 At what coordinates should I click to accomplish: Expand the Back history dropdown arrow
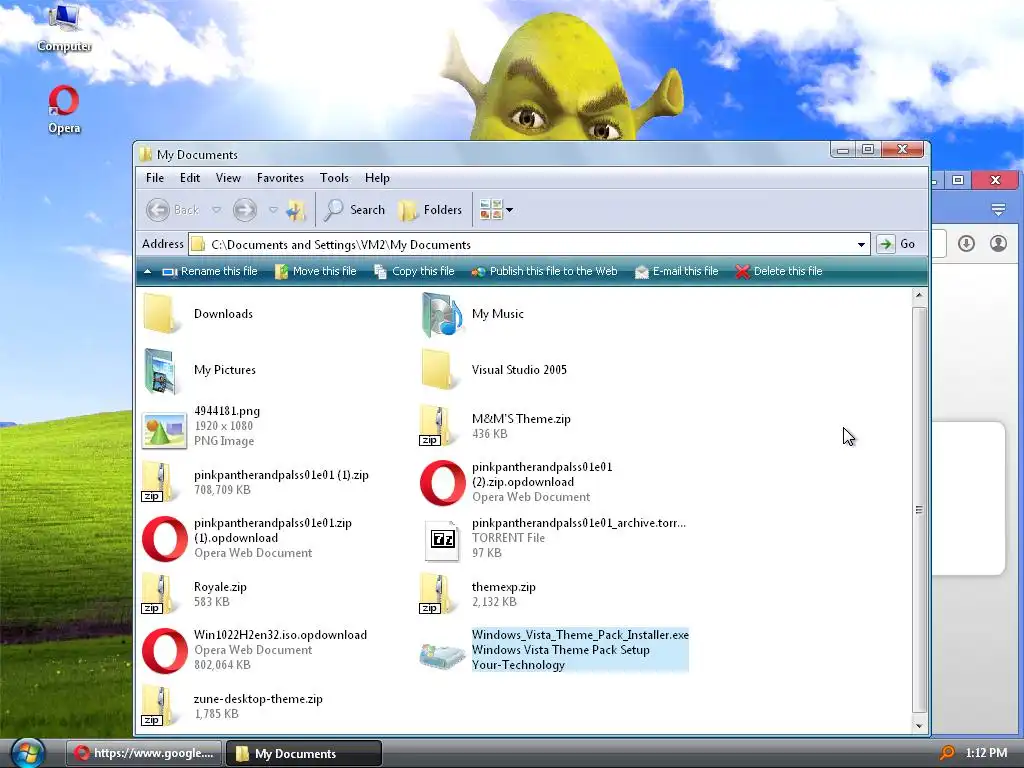coord(216,210)
